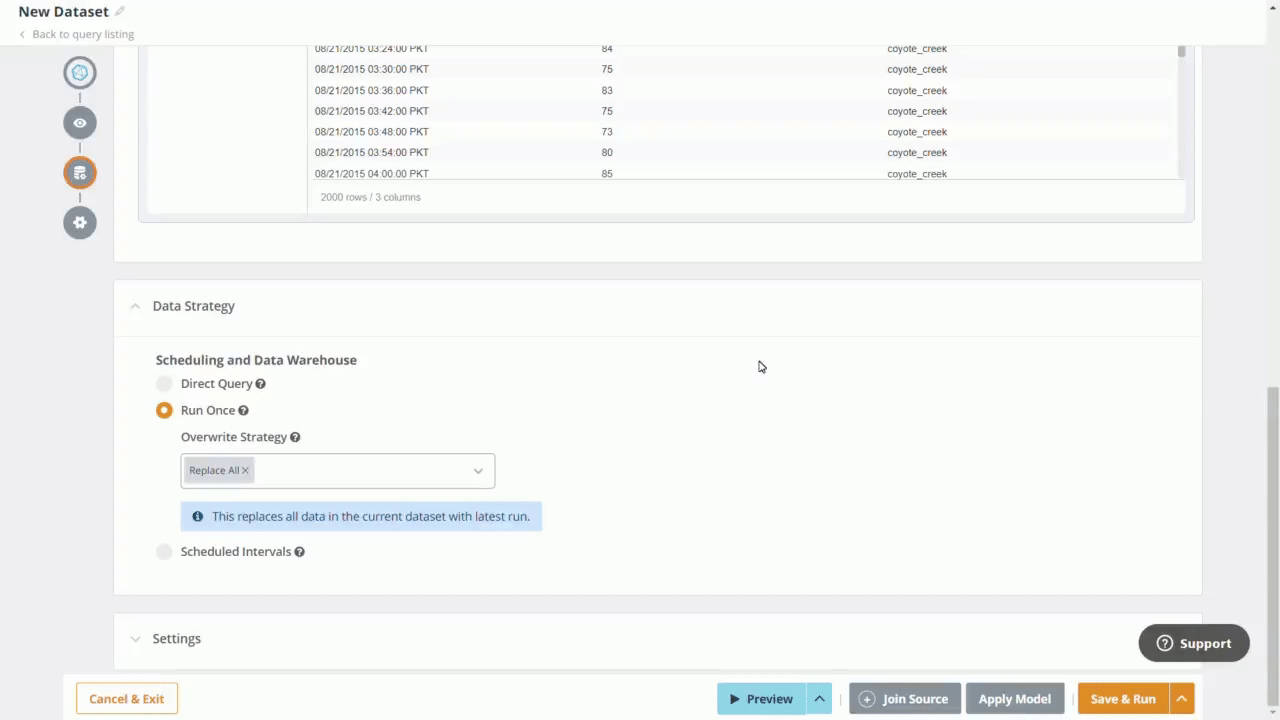Click help icon next to Run Once
The width and height of the screenshot is (1280, 720).
(x=243, y=411)
